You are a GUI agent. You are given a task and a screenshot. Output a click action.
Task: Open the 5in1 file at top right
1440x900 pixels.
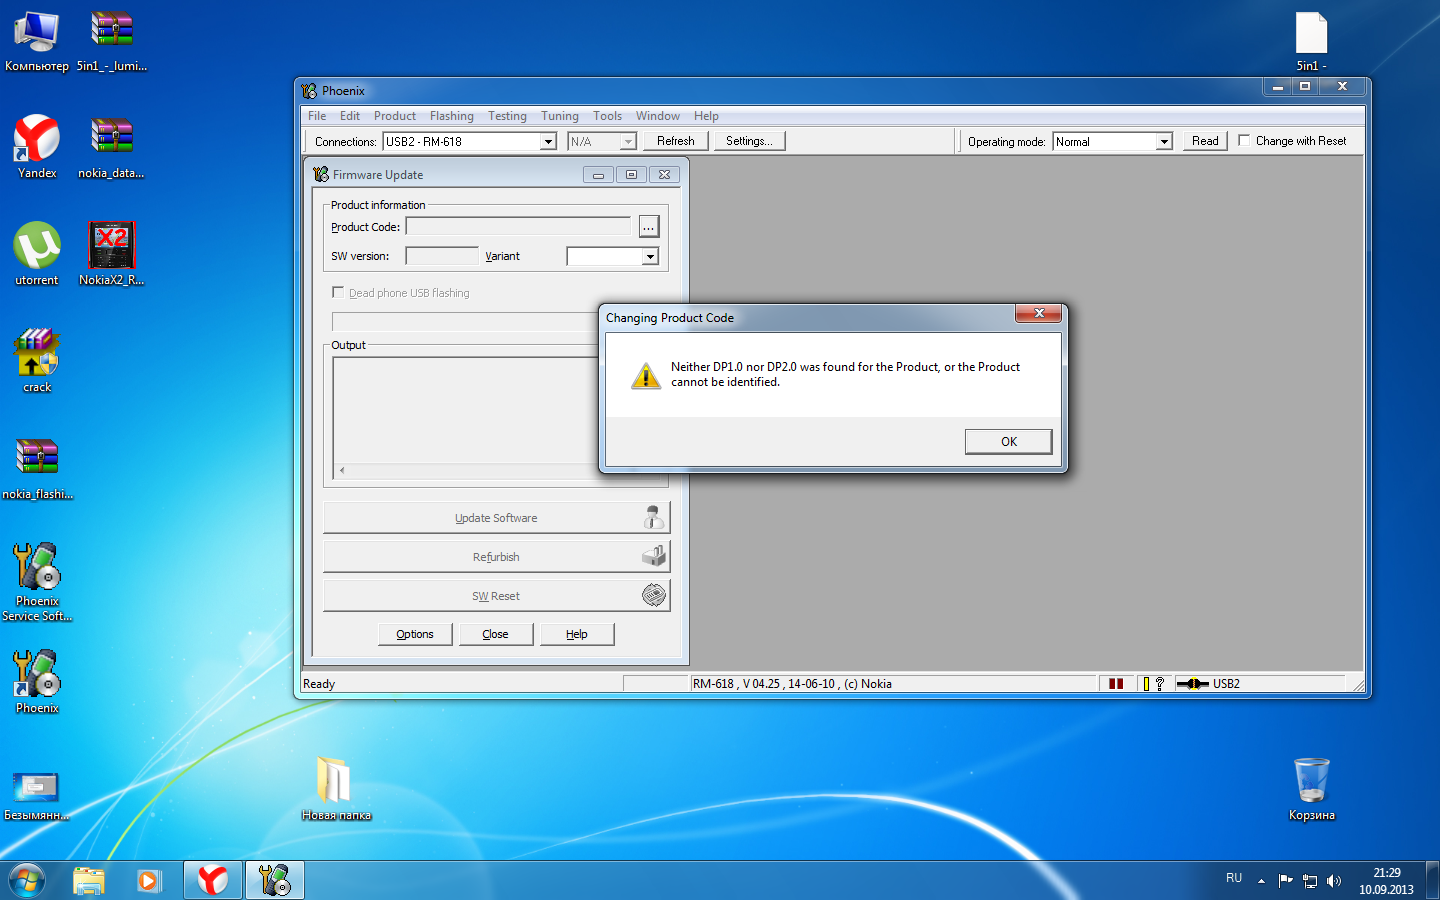coord(1311,40)
